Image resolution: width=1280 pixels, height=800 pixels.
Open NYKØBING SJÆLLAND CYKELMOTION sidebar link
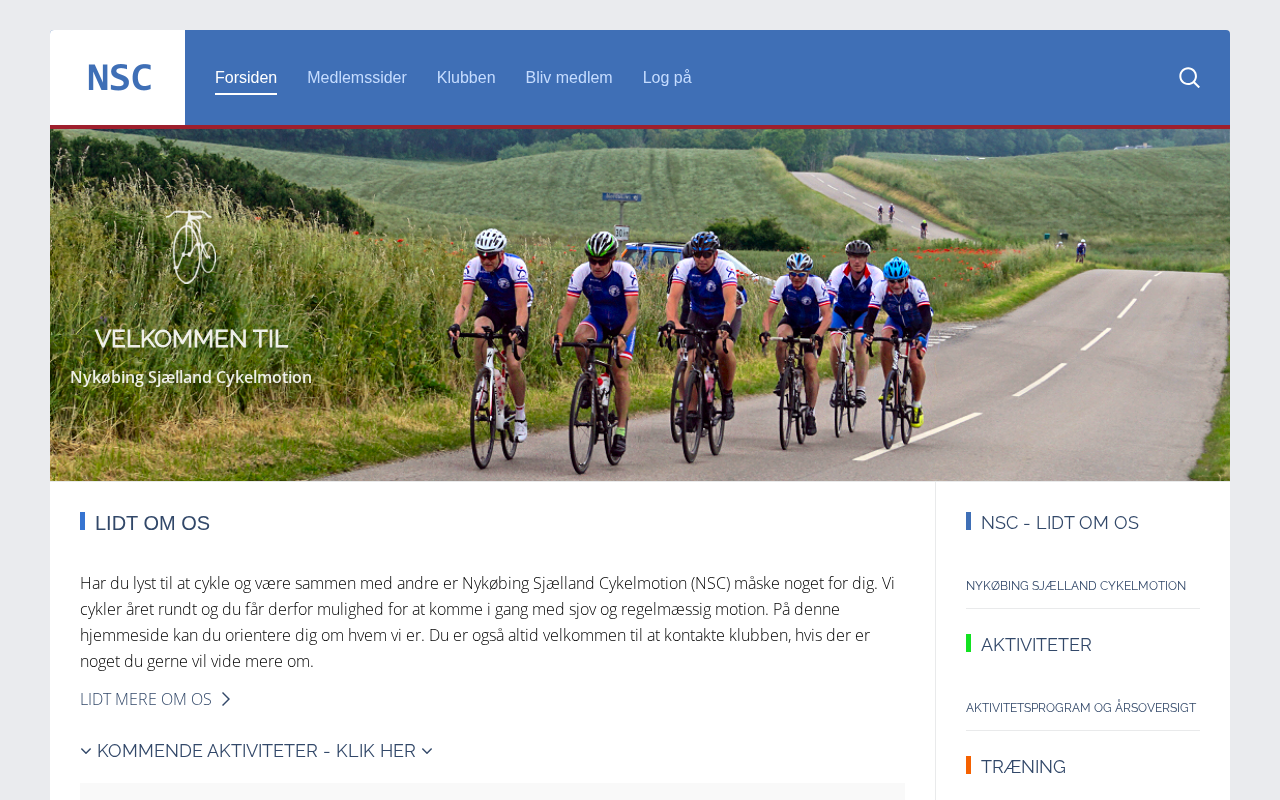[1076, 586]
